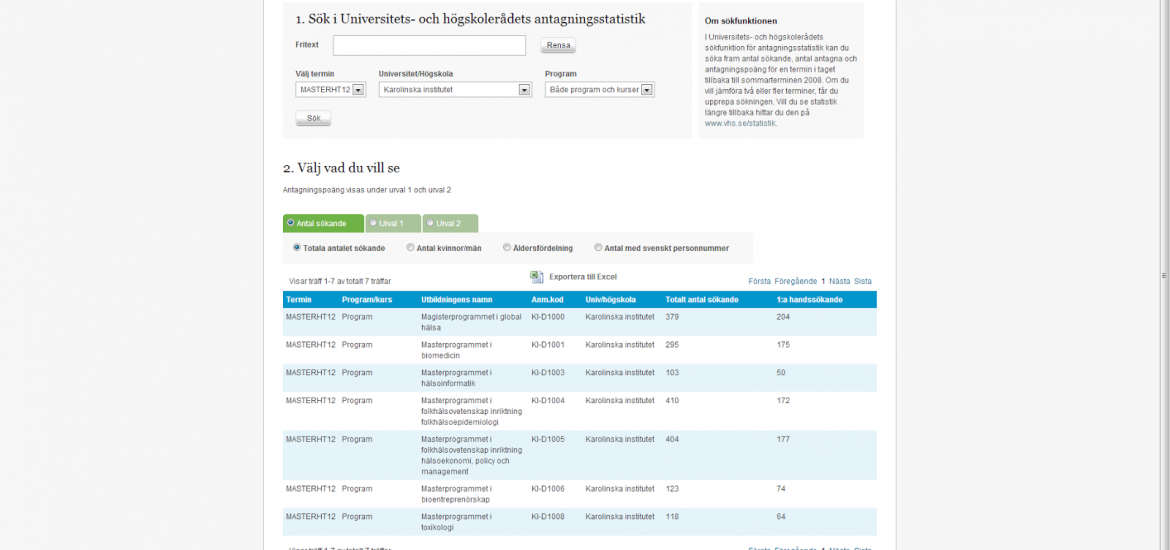Click the Totalt antal sökande header
The width and height of the screenshot is (1170, 550).
coord(702,300)
